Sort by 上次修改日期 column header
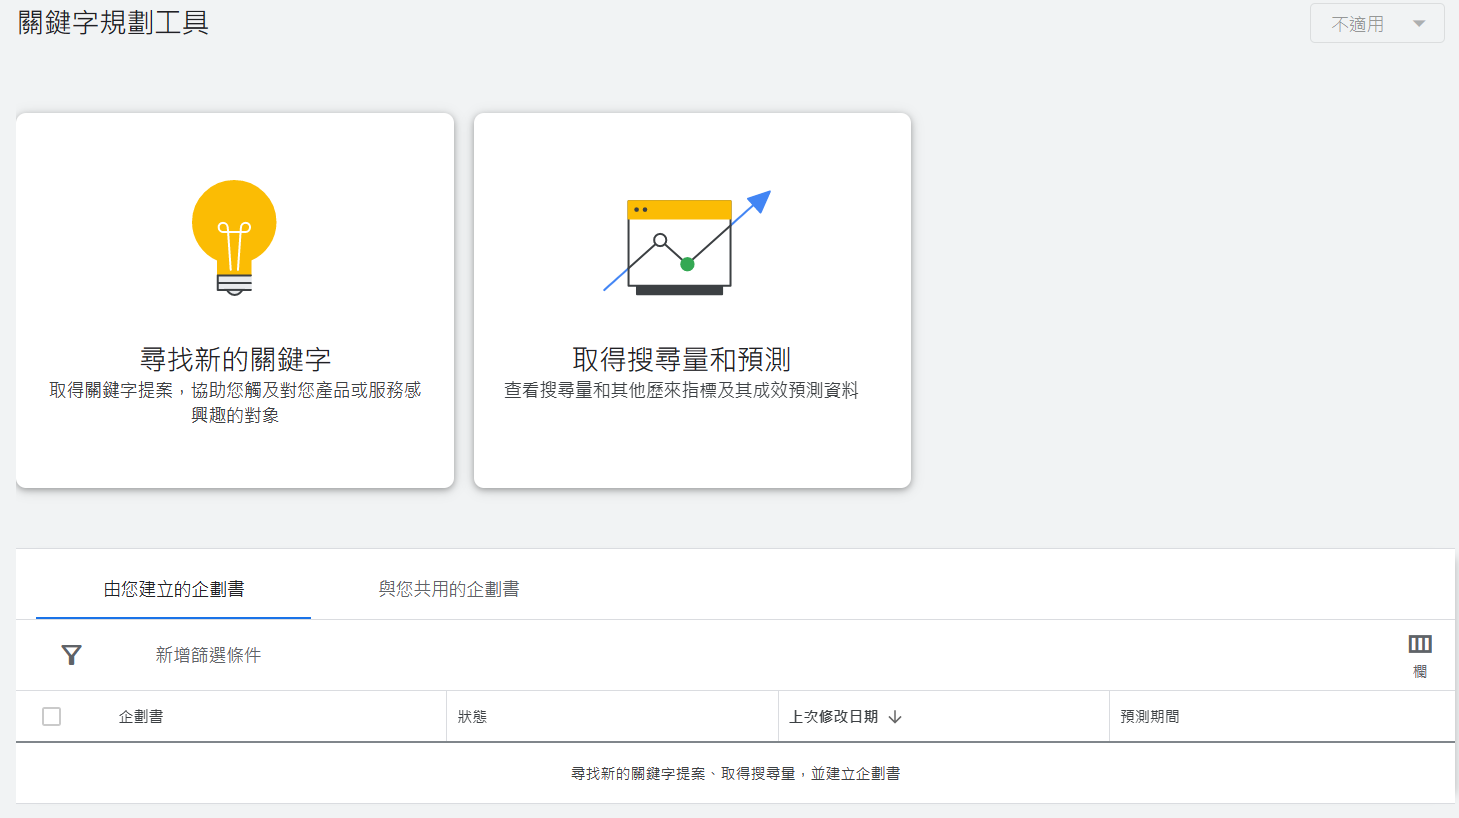Viewport: 1459px width, 818px height. [834, 717]
